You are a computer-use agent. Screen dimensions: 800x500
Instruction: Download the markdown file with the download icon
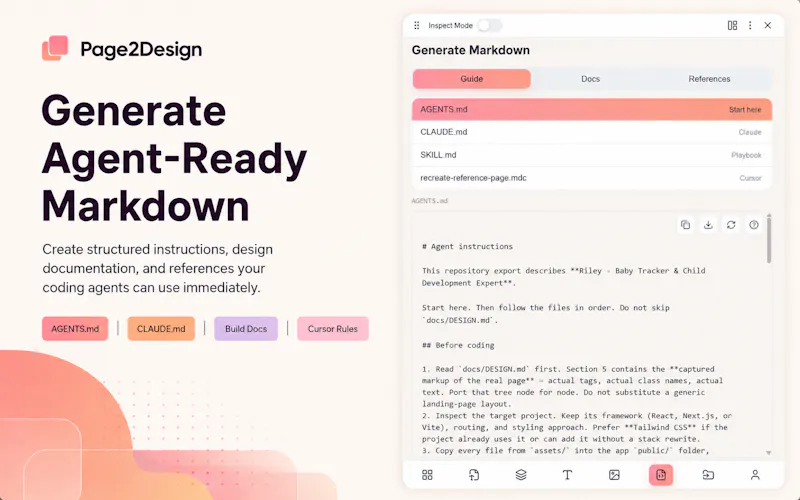tap(708, 225)
